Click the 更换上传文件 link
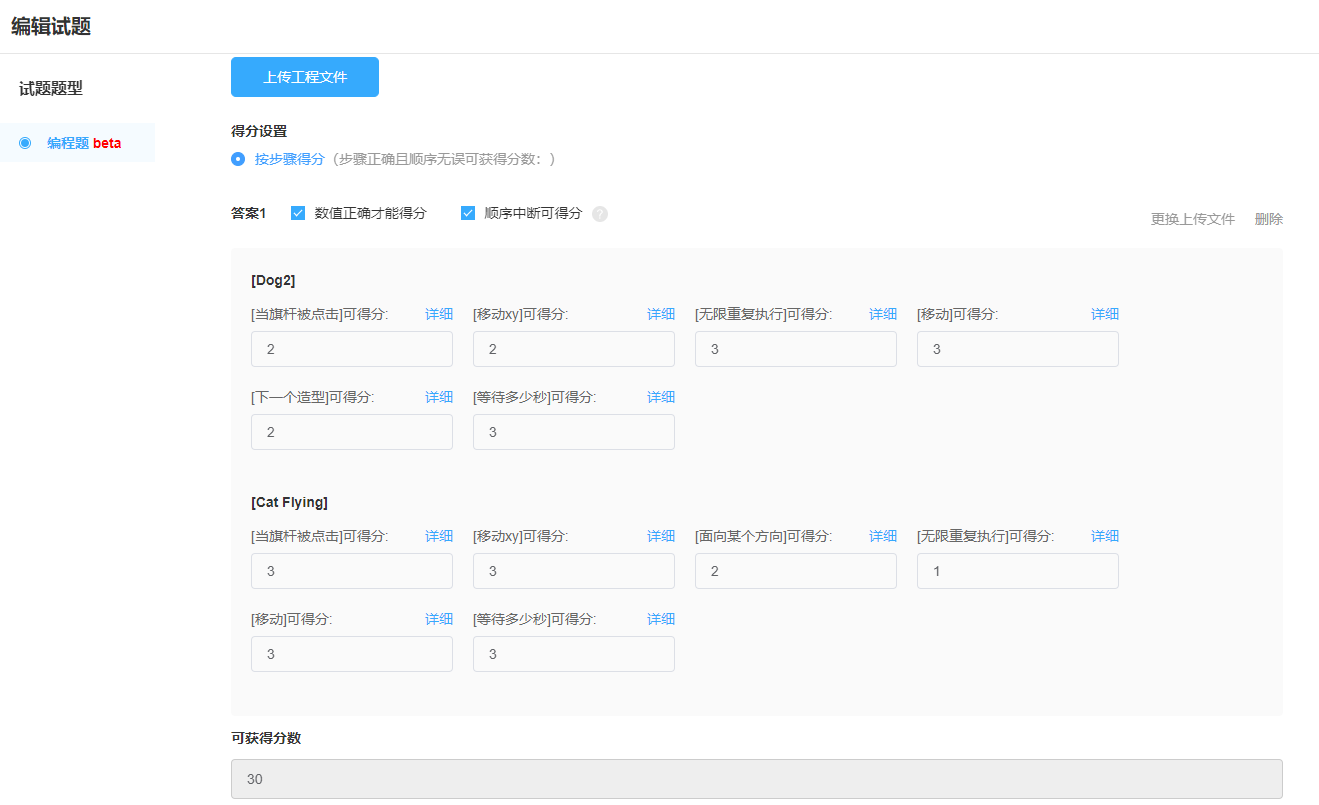The width and height of the screenshot is (1319, 805). [x=1193, y=218]
